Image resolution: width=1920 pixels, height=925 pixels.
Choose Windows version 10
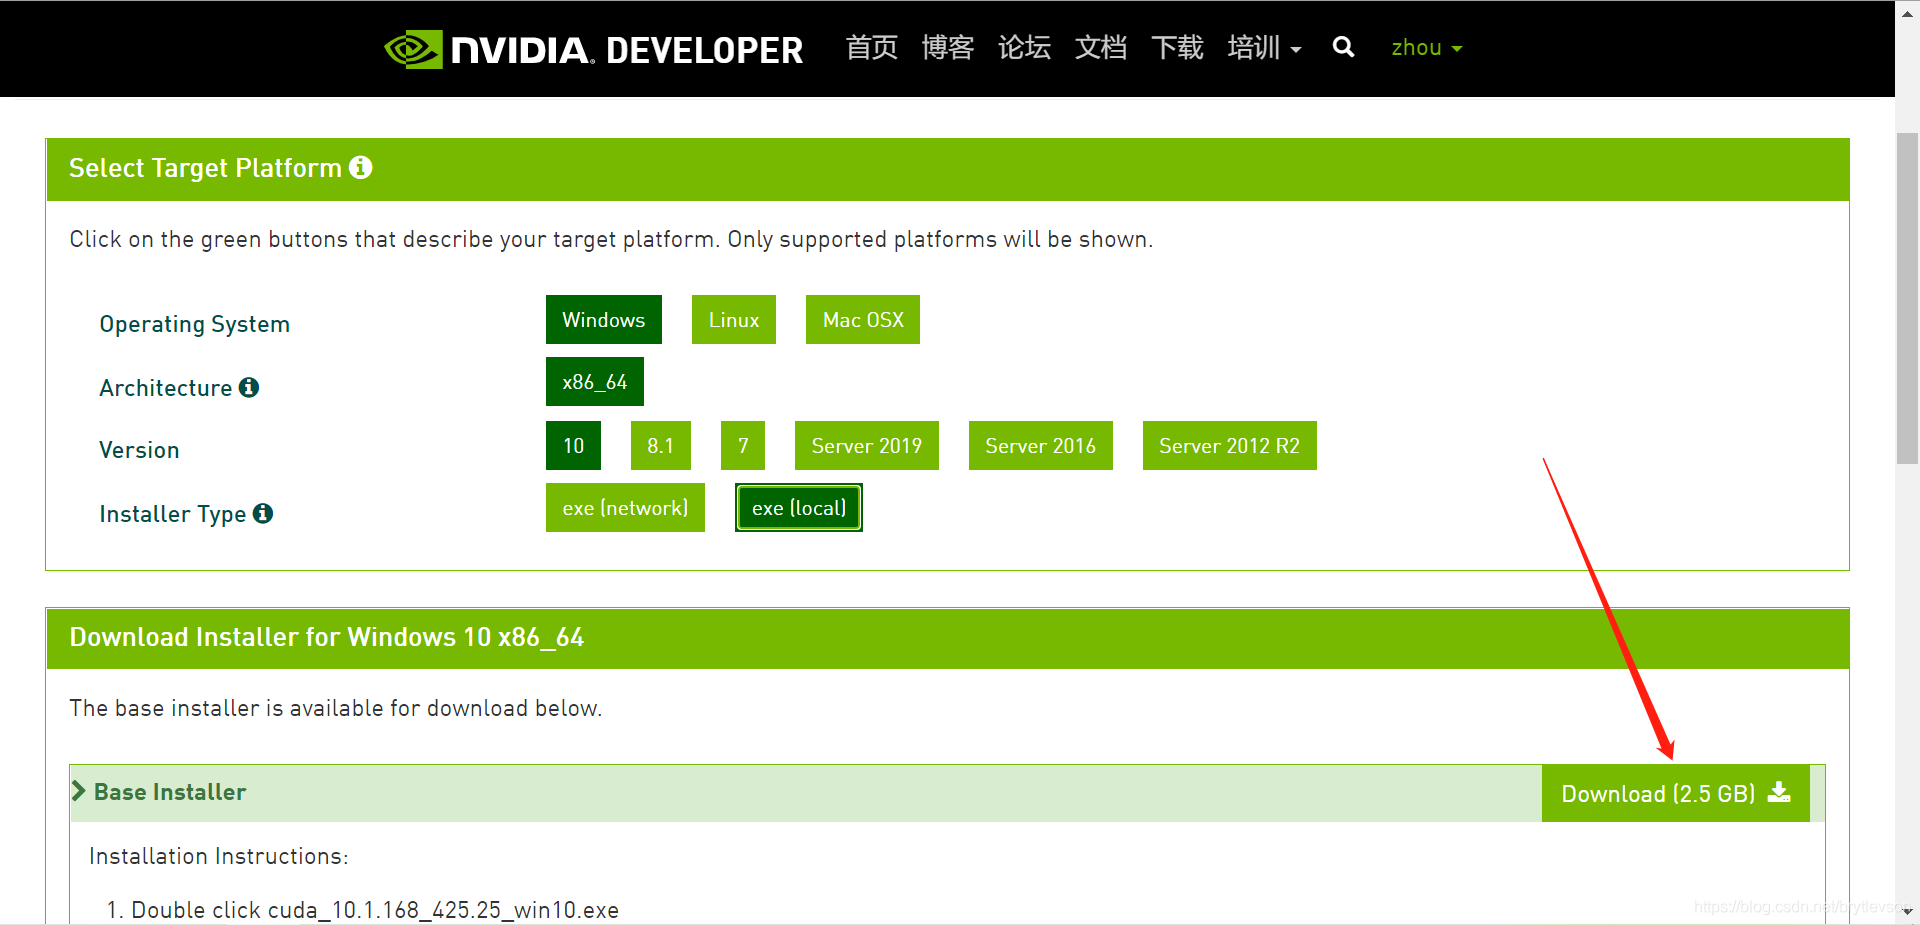pos(573,446)
